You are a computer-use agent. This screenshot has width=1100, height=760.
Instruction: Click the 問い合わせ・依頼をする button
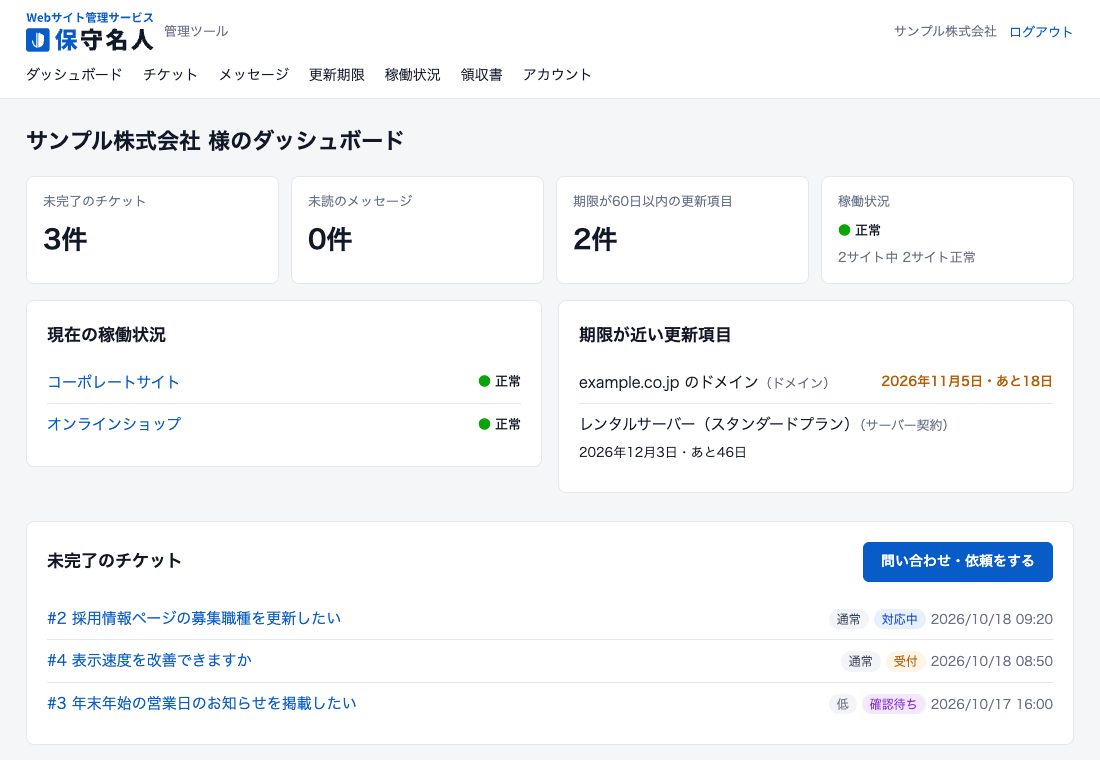[x=958, y=561]
